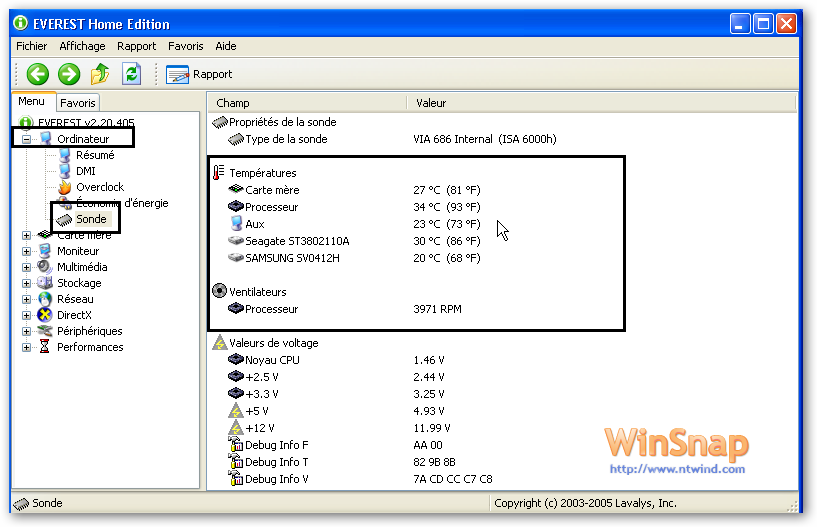
Task: Click the Moniteur monitor icon
Action: coord(45,251)
